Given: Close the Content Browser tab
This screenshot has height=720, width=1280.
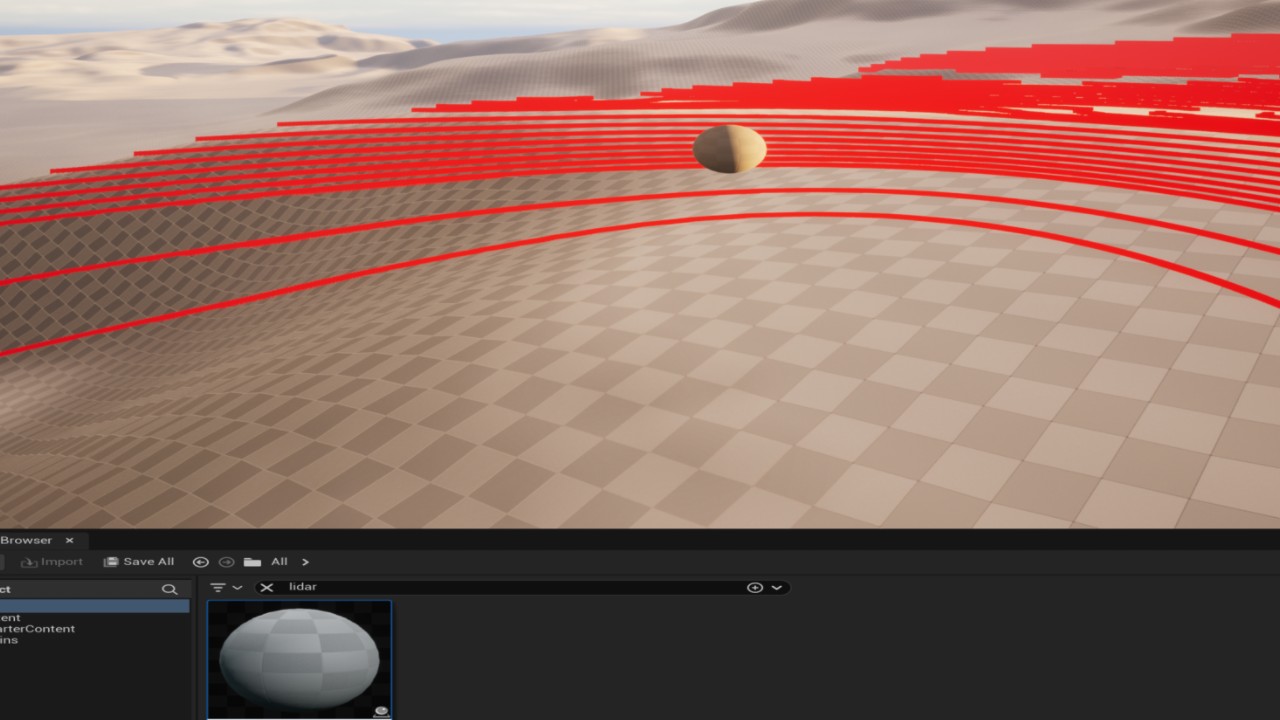Looking at the screenshot, I should click(x=69, y=541).
